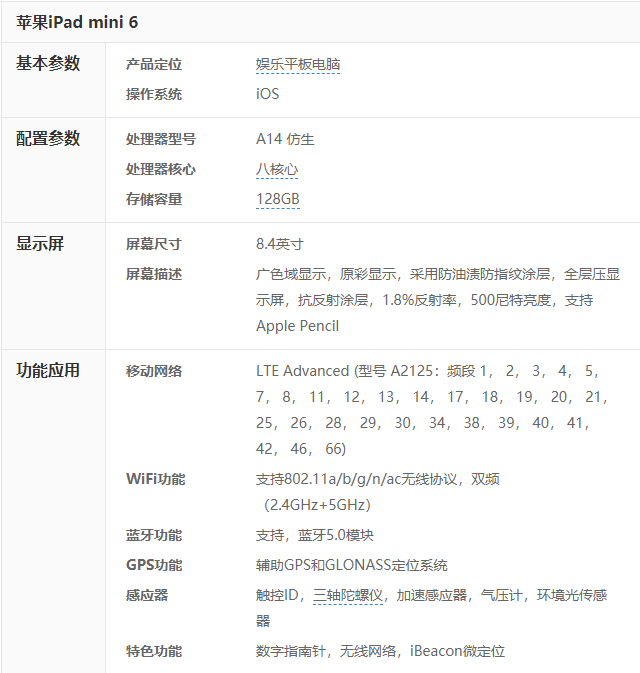640x673 pixels.
Task: Click the 感应器 row label
Action: point(147,595)
